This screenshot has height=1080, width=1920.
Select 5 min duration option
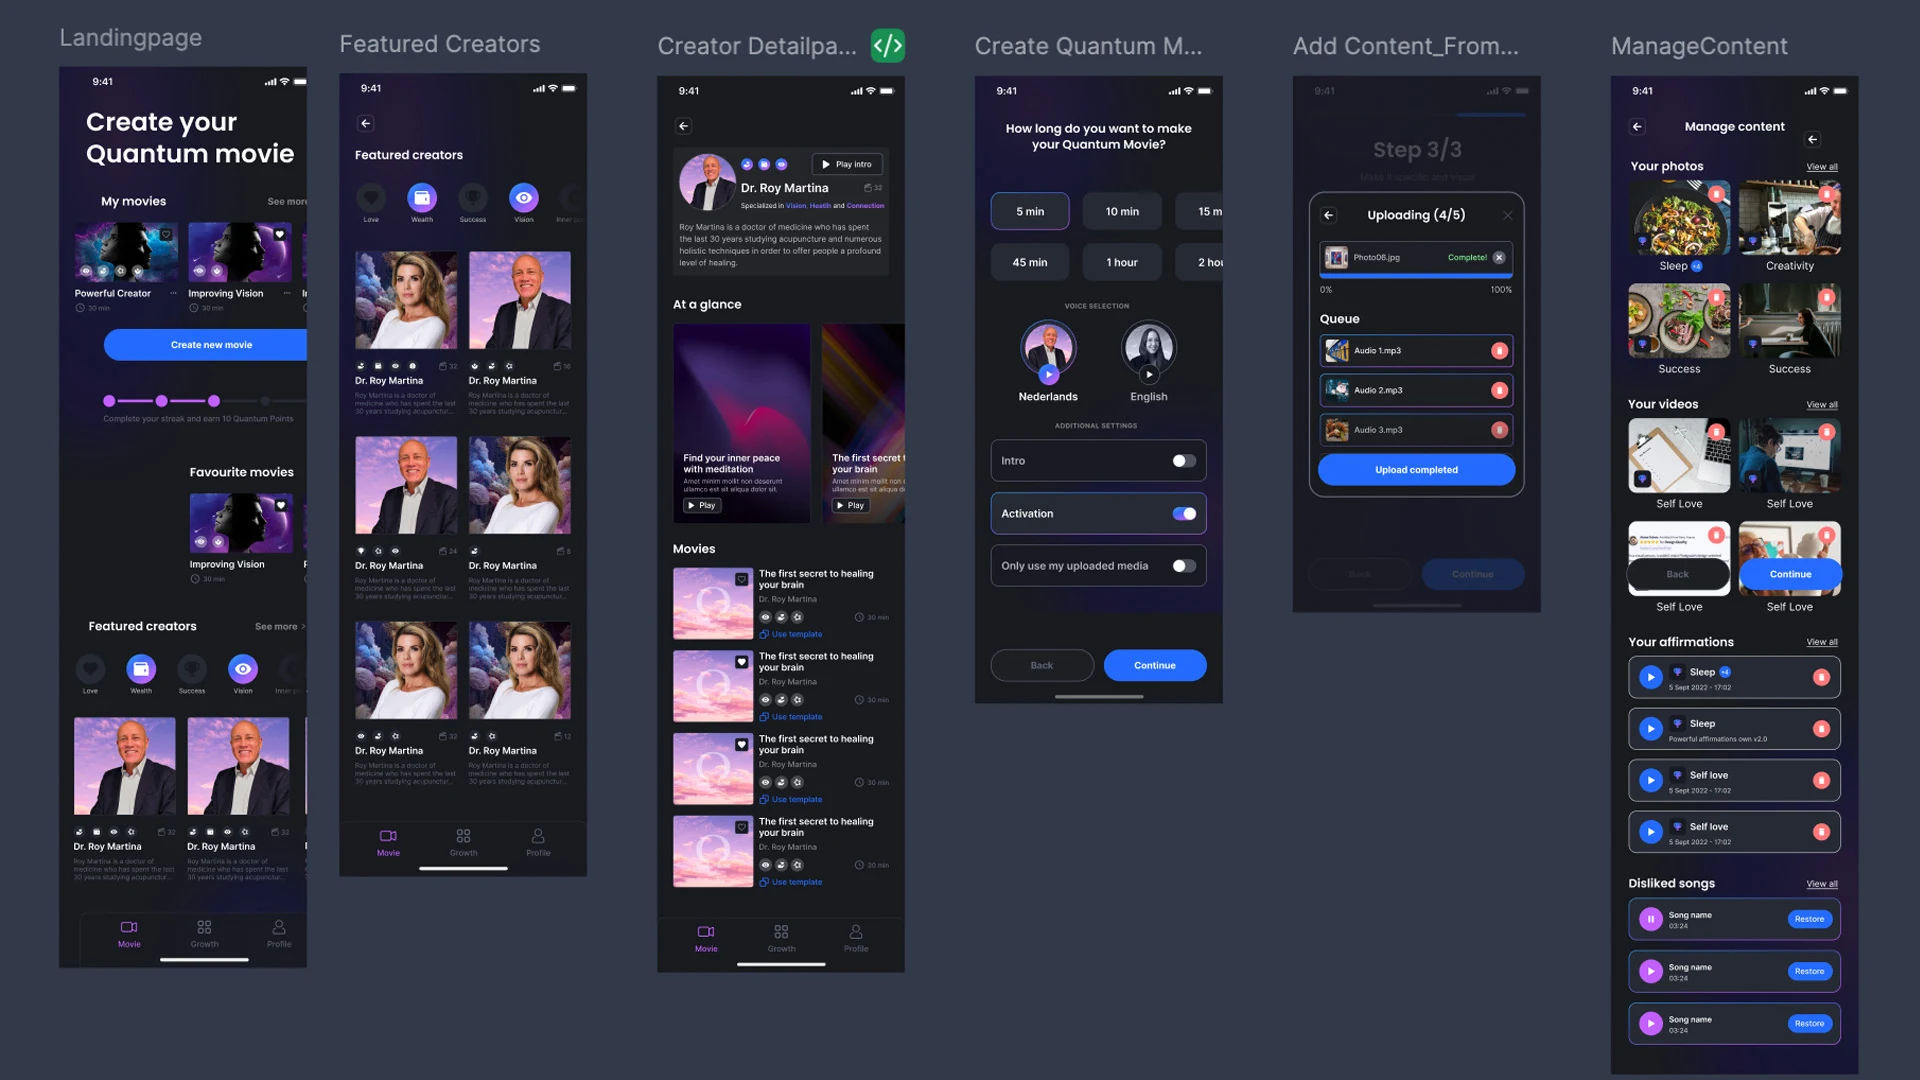[x=1030, y=212]
